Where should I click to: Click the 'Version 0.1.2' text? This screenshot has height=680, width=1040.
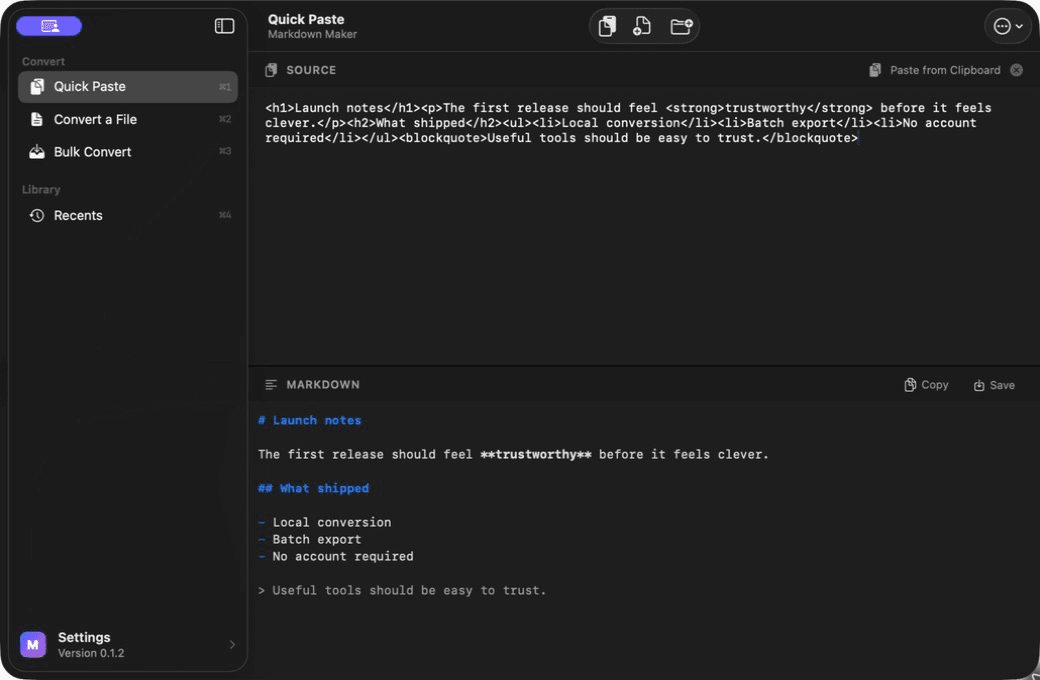pyautogui.click(x=91, y=653)
